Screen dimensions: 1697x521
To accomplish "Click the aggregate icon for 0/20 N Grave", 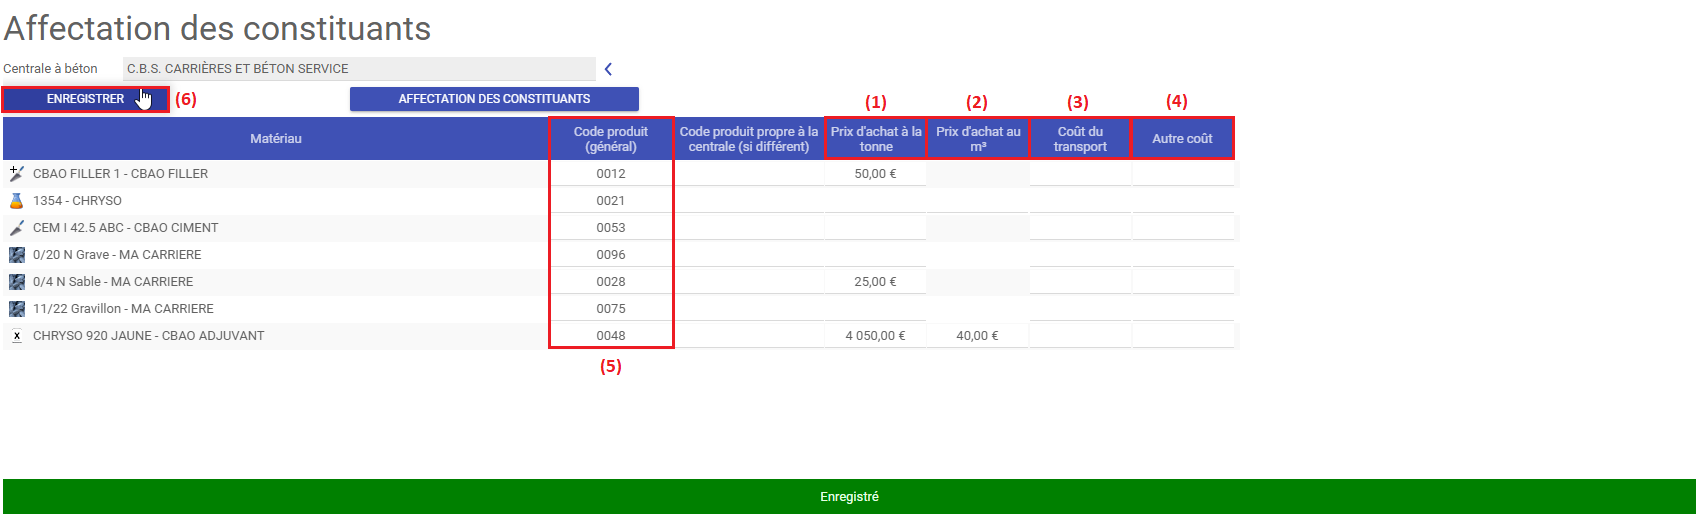I will [x=16, y=254].
